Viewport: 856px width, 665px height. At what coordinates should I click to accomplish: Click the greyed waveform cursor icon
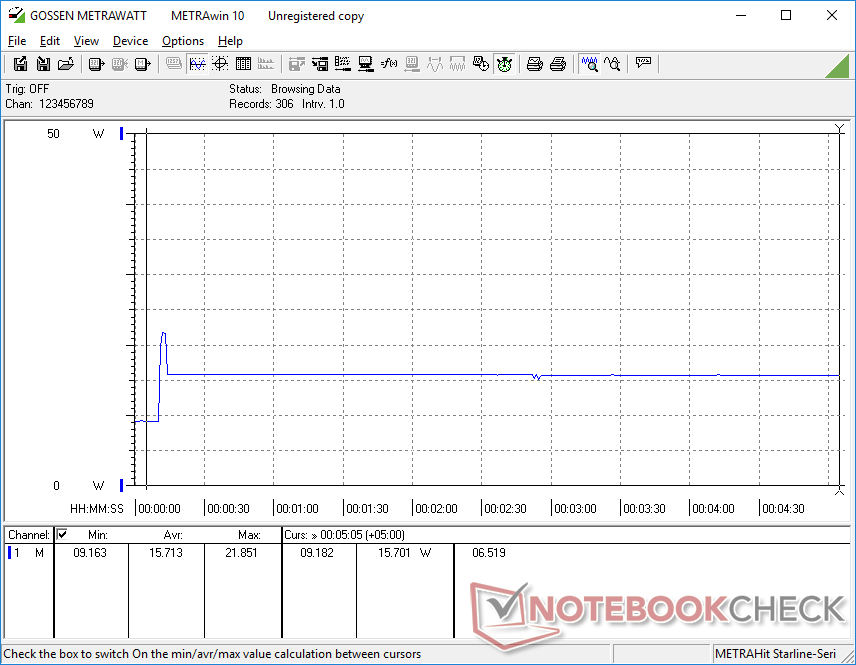point(435,64)
